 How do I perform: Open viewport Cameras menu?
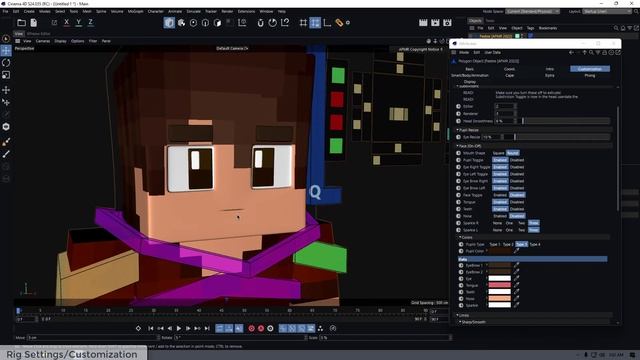(x=42, y=41)
